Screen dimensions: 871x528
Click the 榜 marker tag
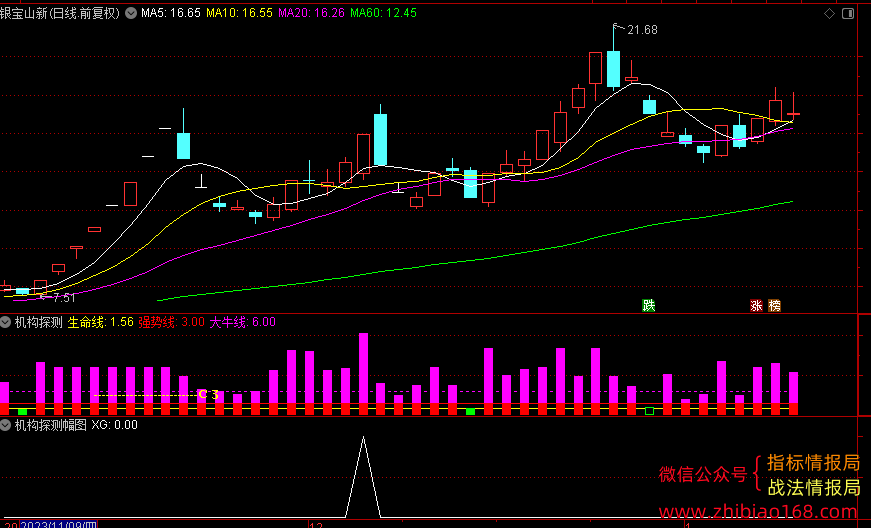click(x=774, y=305)
